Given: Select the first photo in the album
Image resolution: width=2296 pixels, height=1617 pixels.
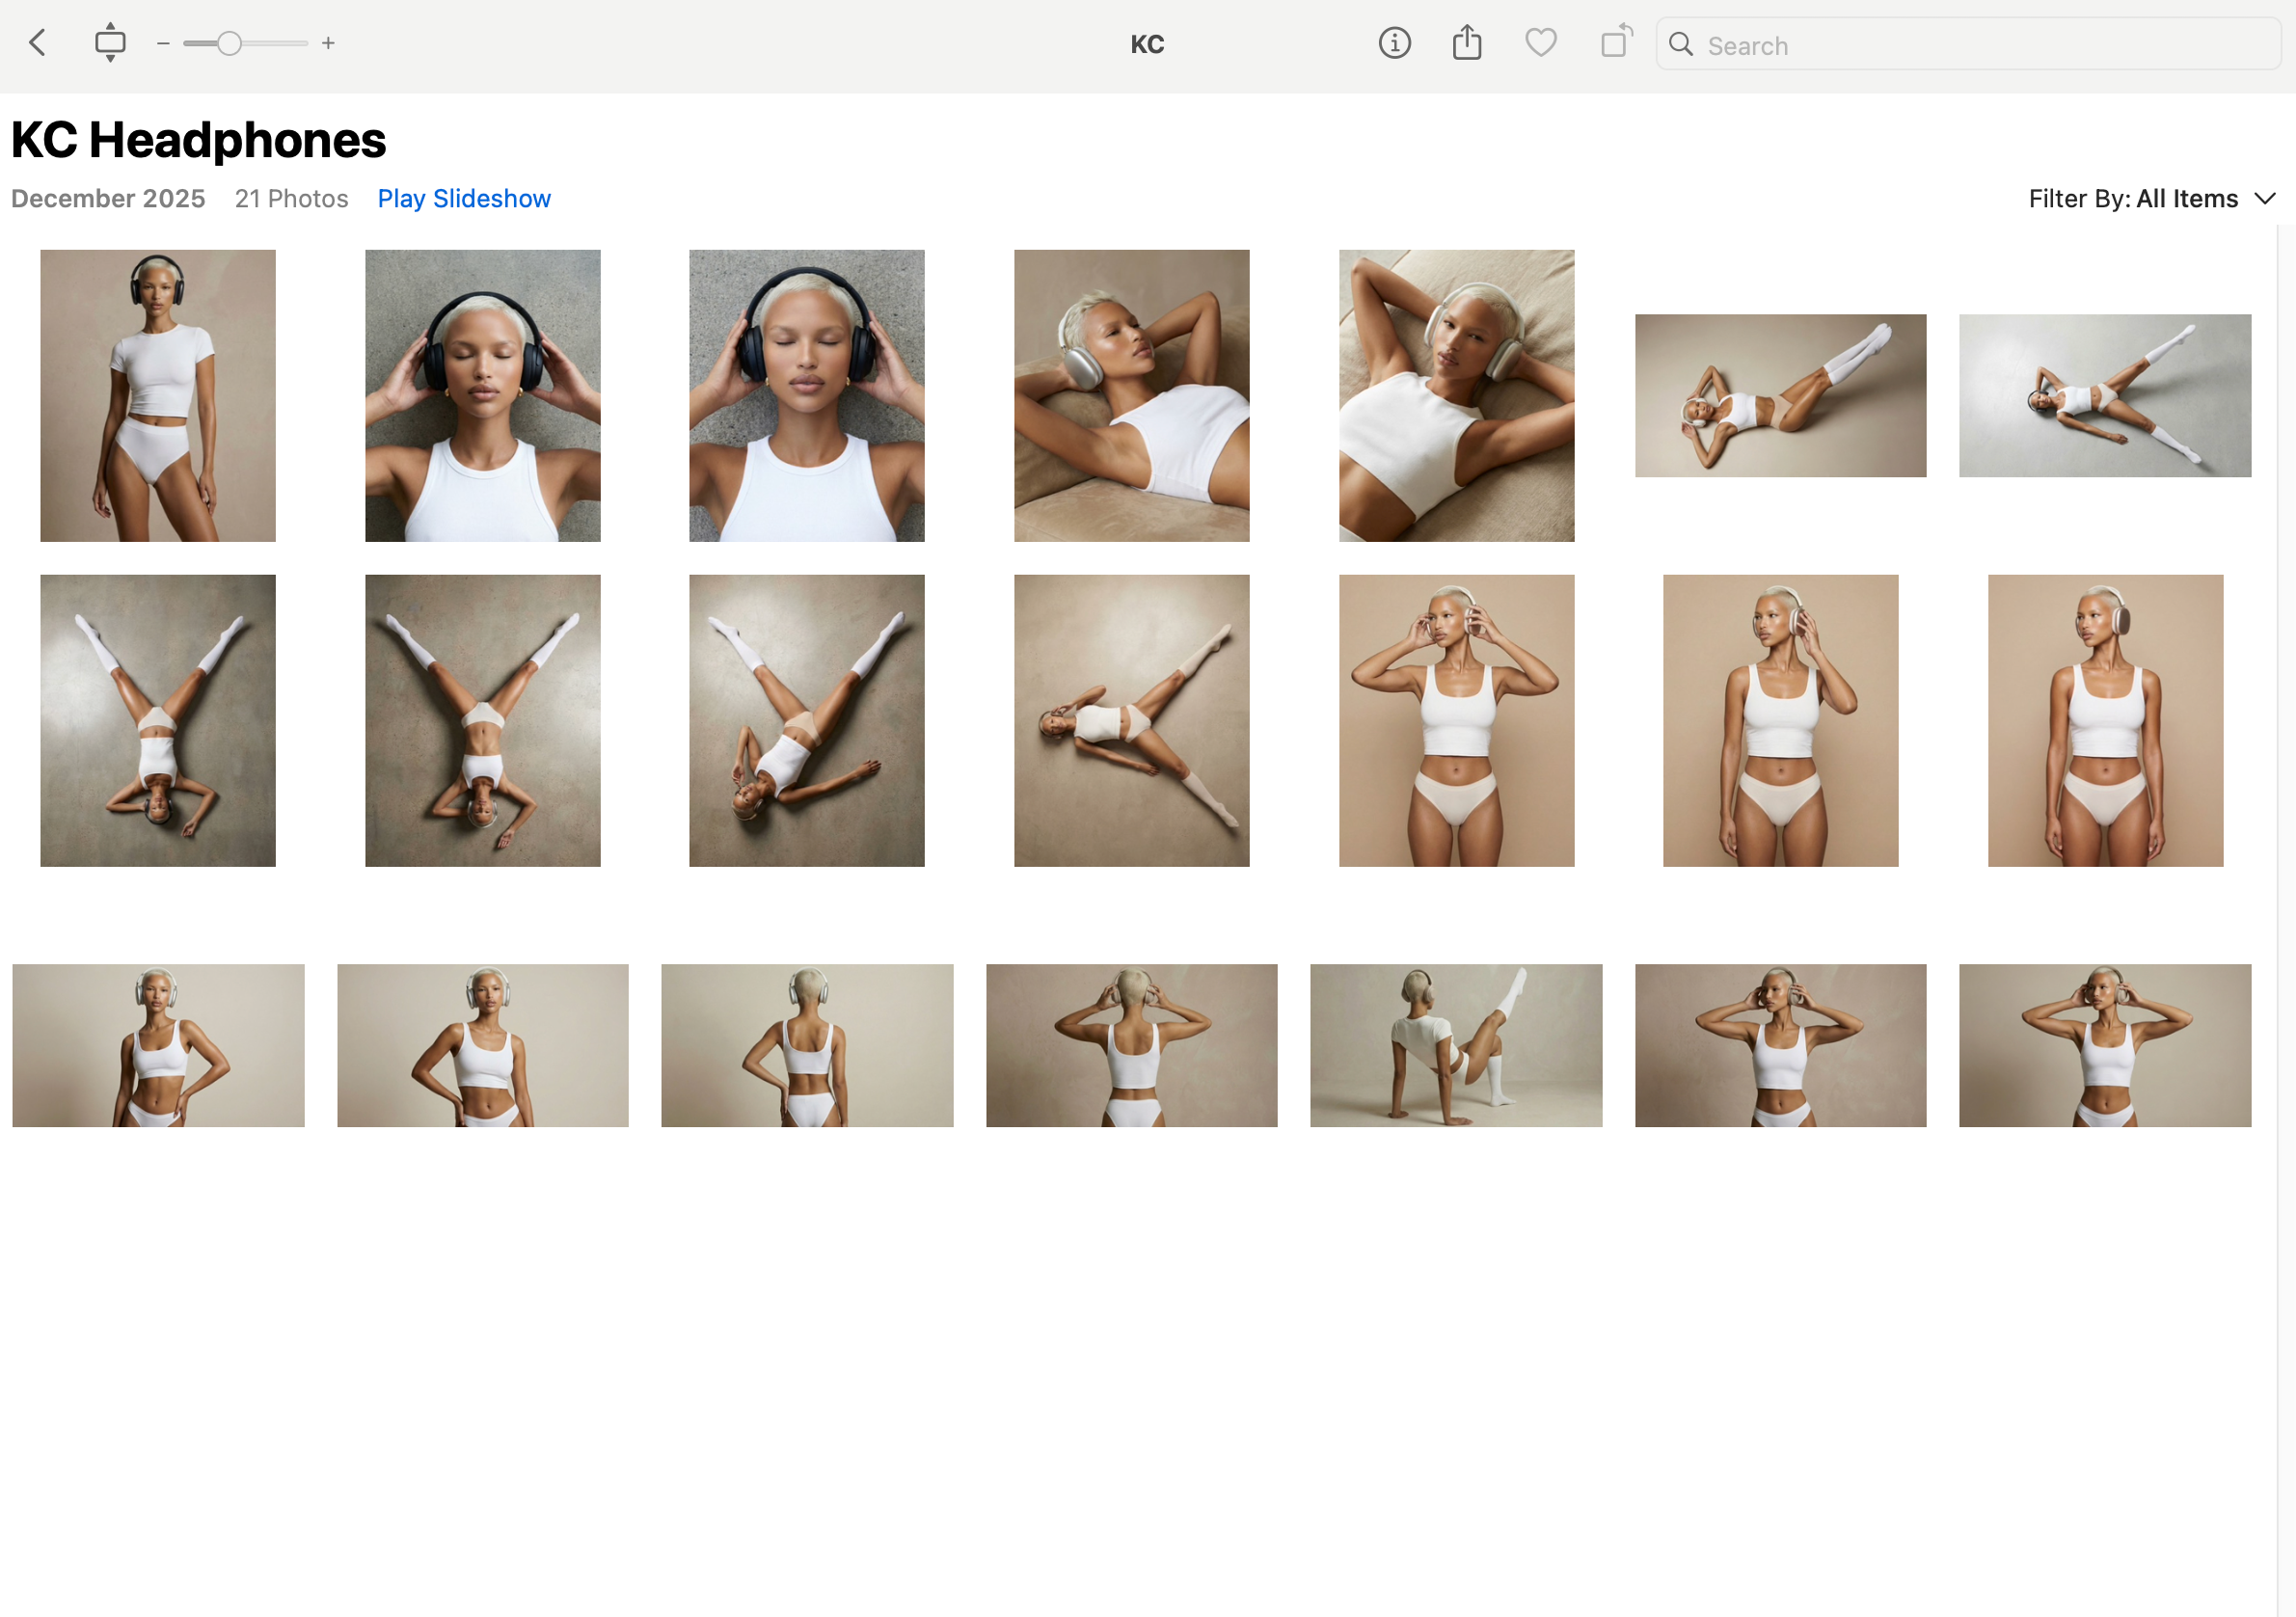Looking at the screenshot, I should [157, 395].
